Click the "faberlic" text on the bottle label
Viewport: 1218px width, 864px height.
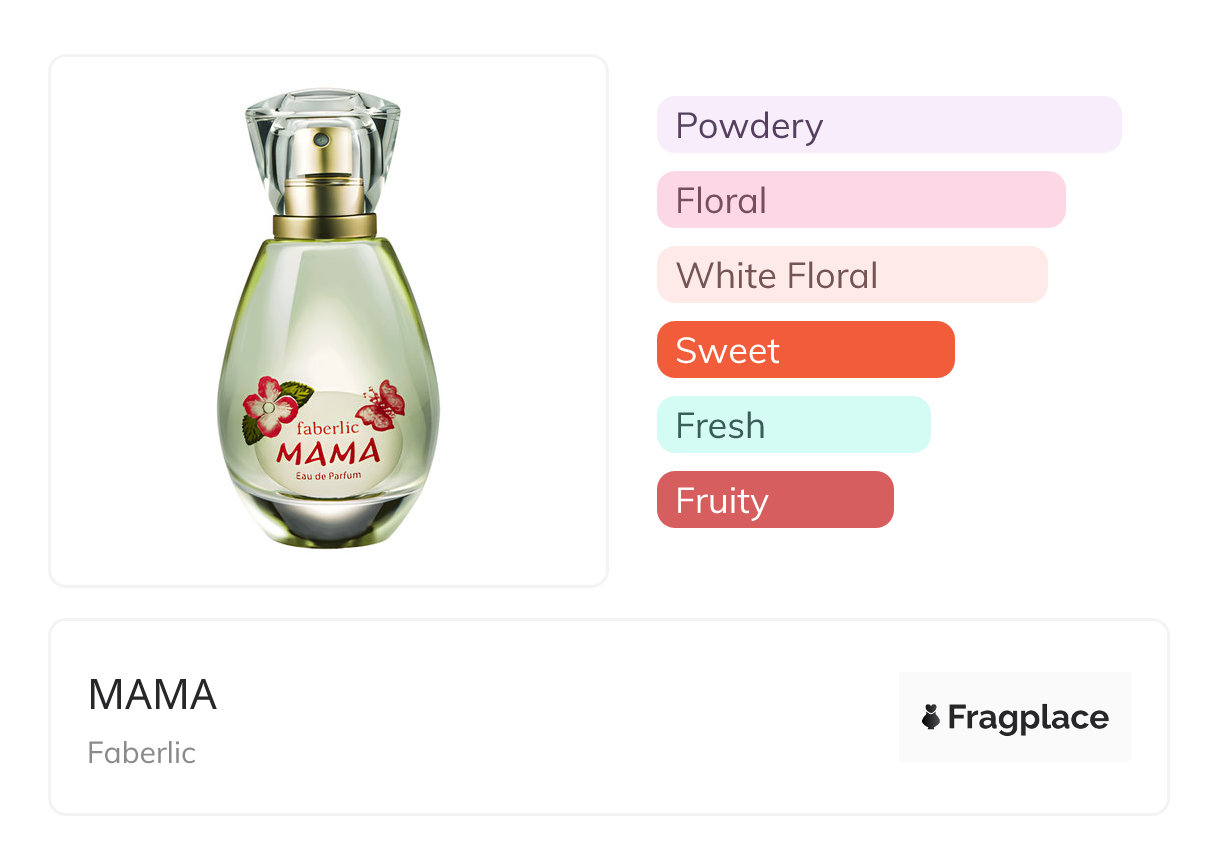(x=327, y=427)
